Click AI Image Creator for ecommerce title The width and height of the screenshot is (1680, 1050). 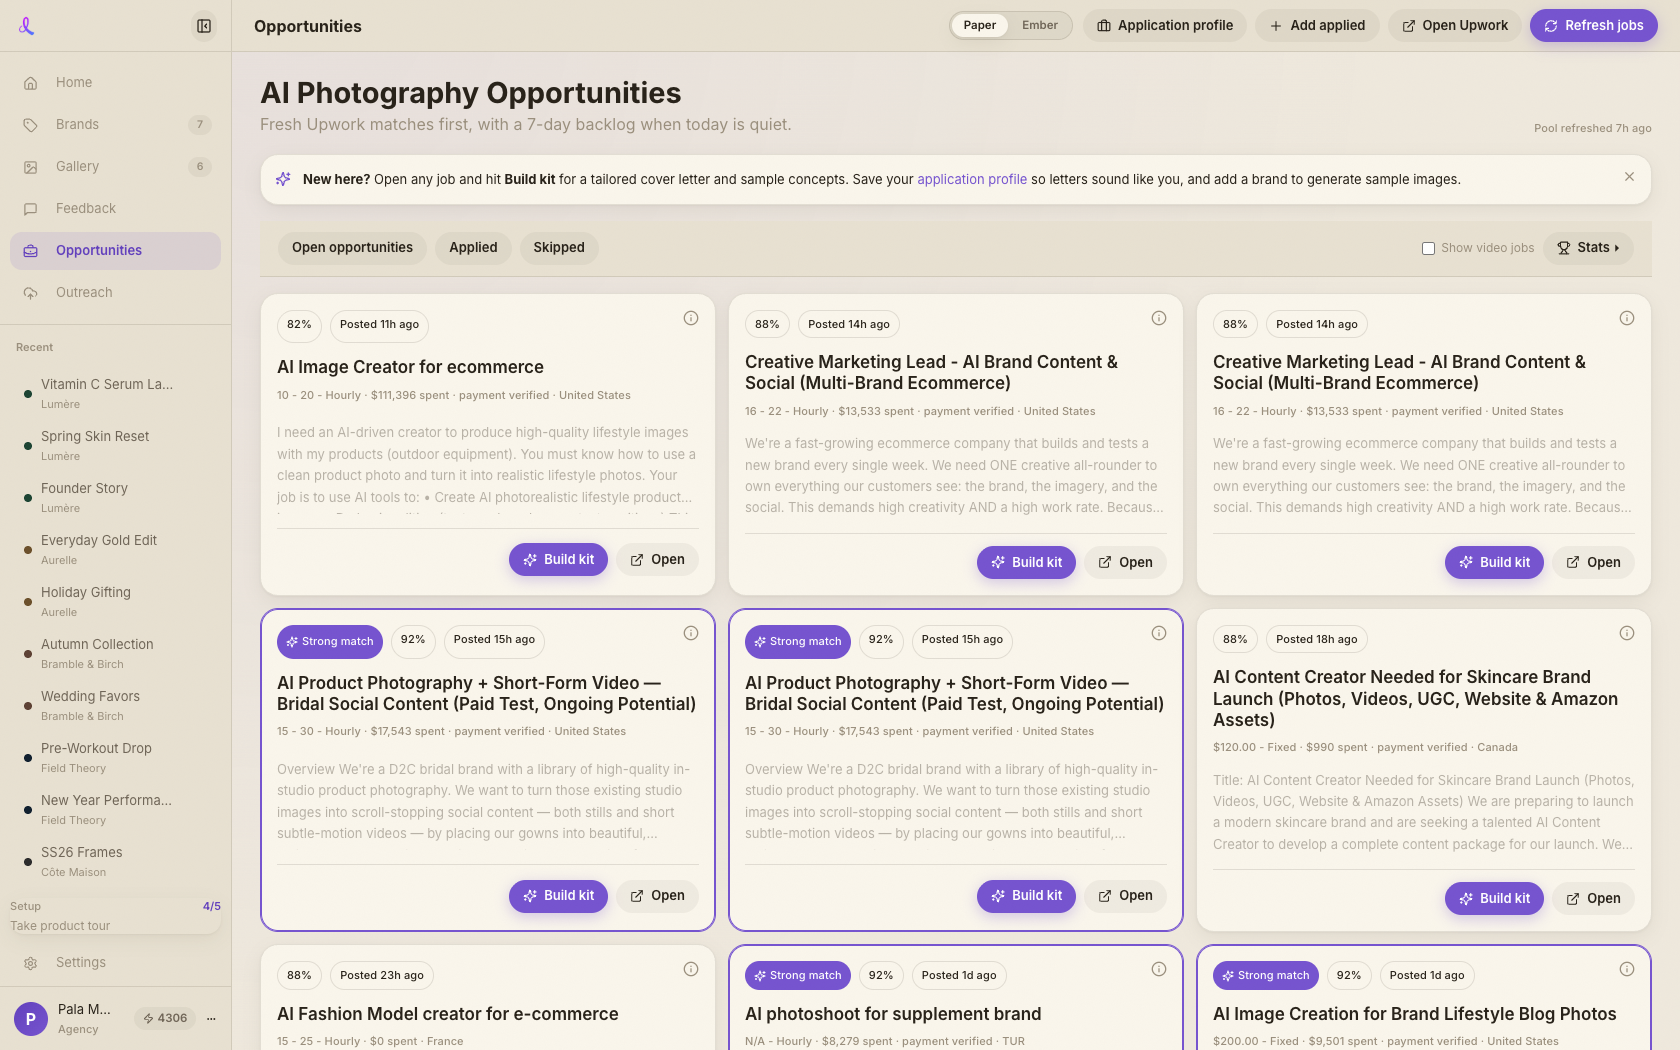tap(410, 367)
